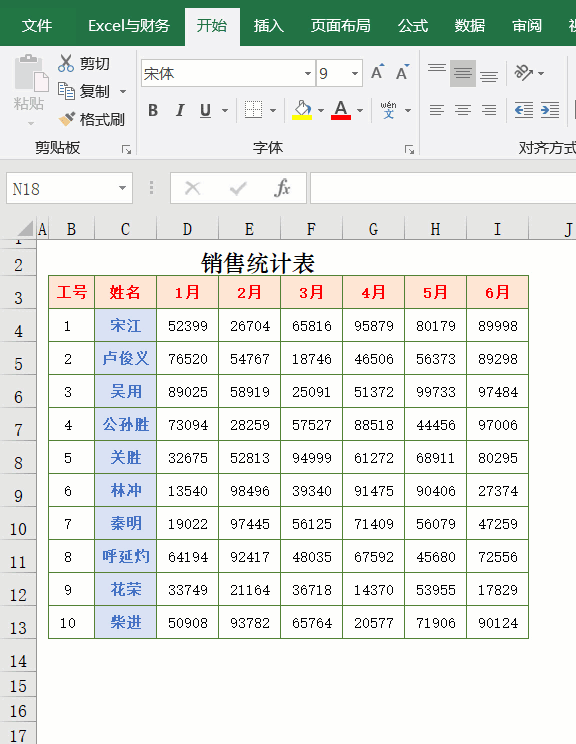Decrease font size with small A icon
This screenshot has height=744, width=576.
pos(403,72)
